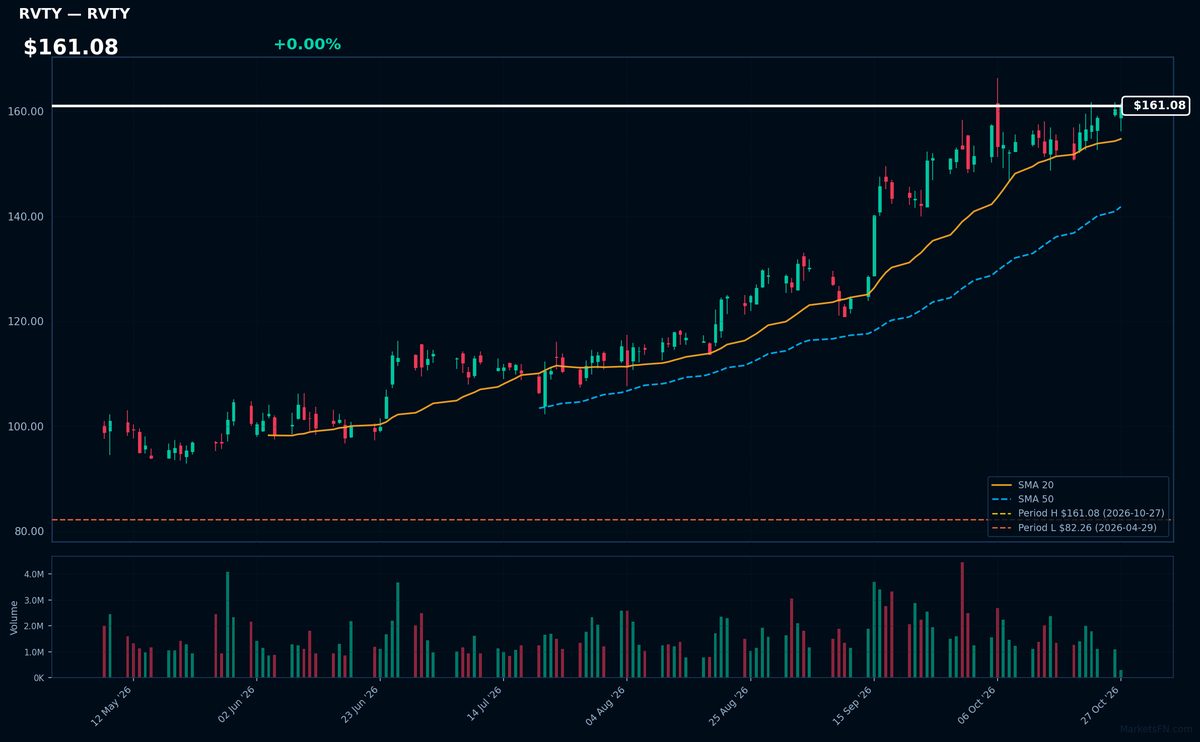Click the 23 Jun '26 date label

point(359,706)
